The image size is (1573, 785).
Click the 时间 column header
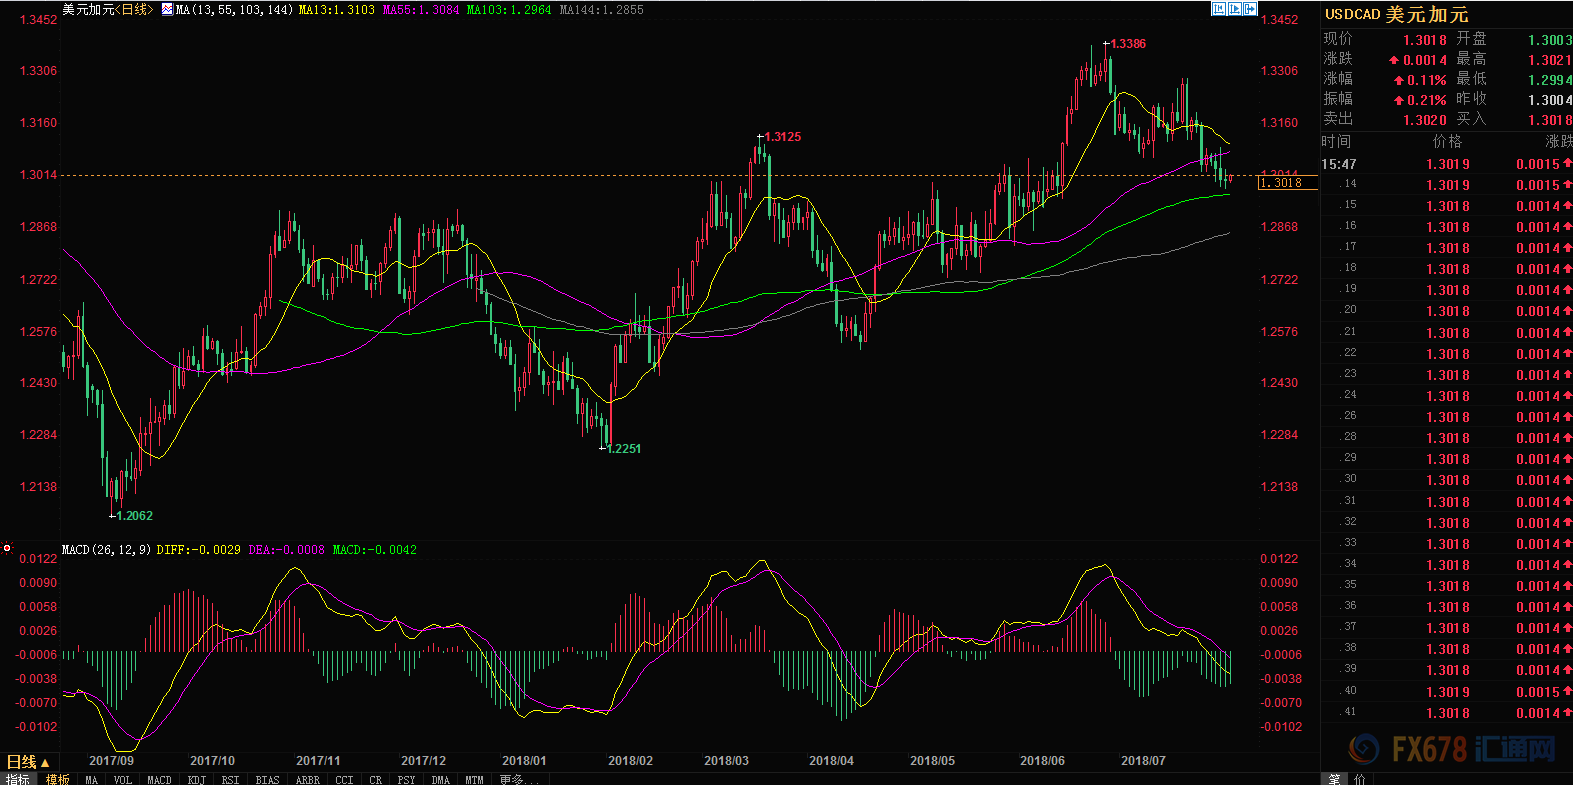click(x=1336, y=142)
